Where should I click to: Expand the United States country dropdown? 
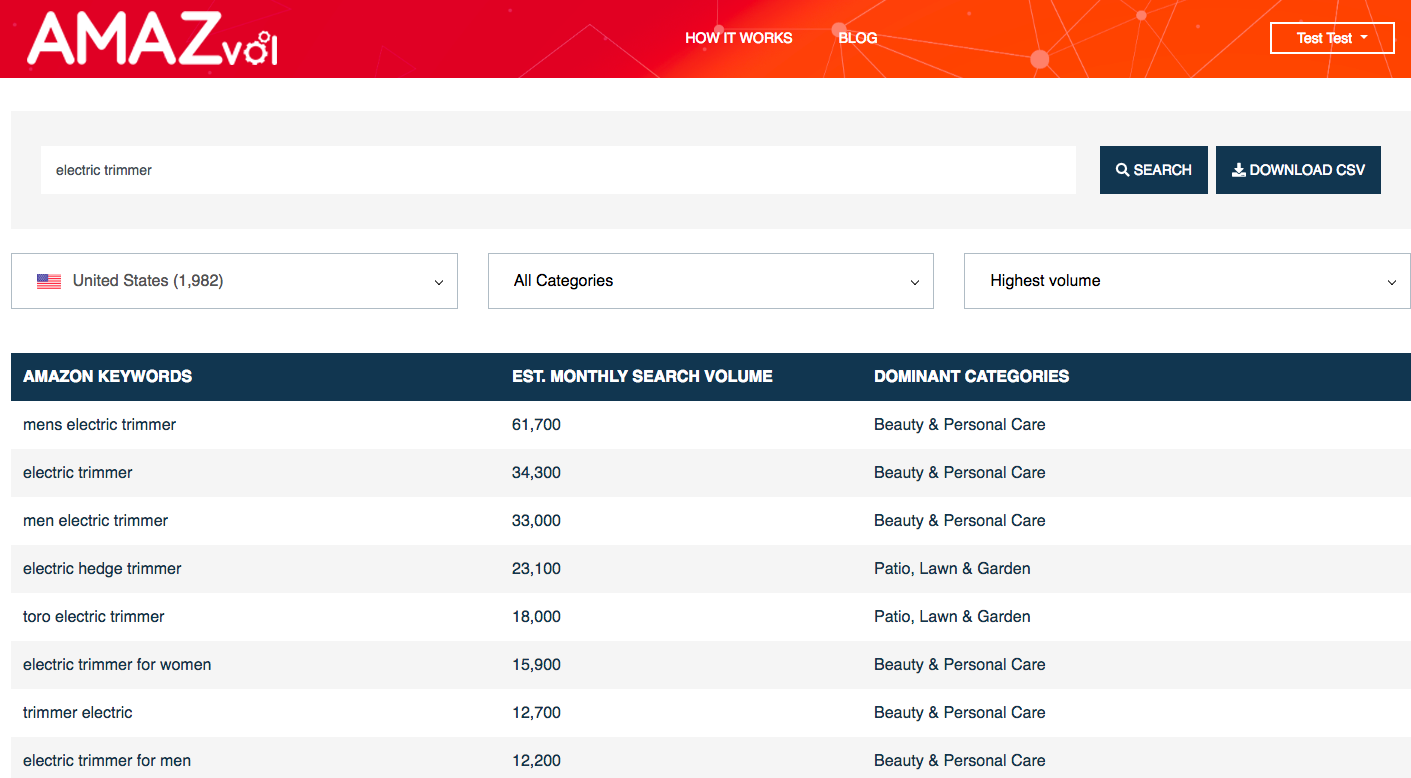pyautogui.click(x=234, y=281)
